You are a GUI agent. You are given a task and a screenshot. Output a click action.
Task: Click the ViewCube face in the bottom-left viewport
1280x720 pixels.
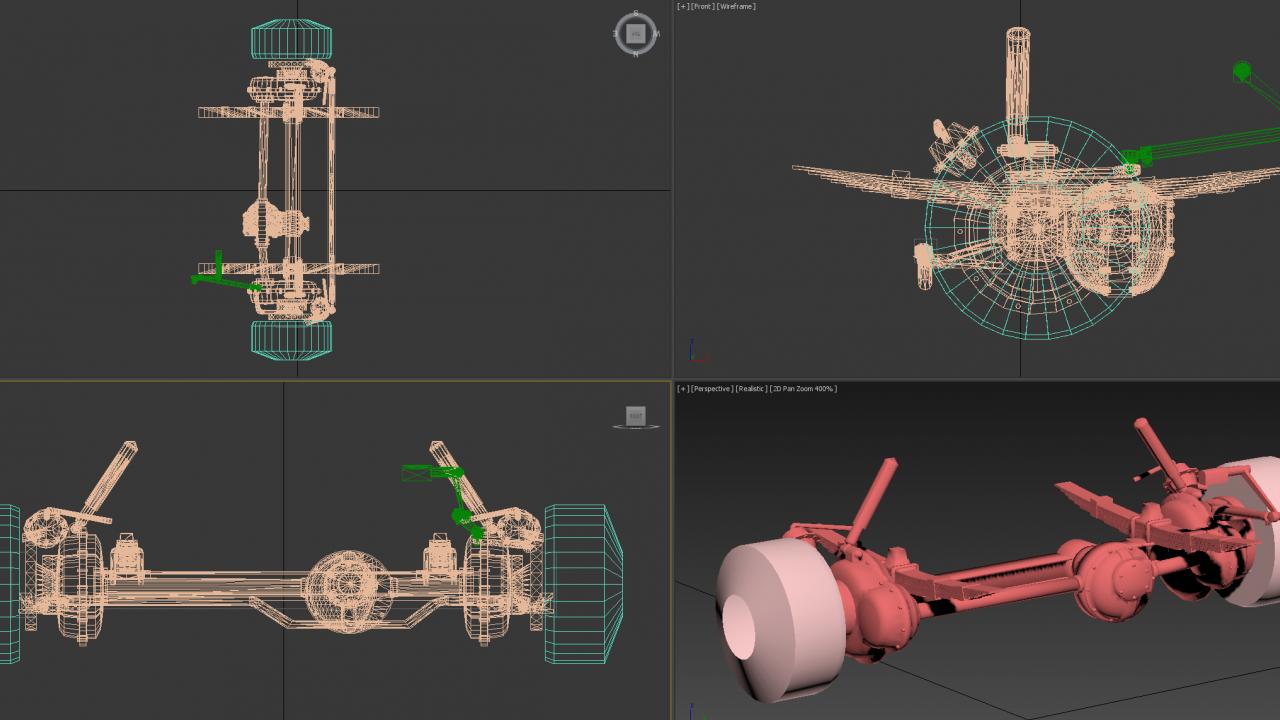[x=635, y=415]
